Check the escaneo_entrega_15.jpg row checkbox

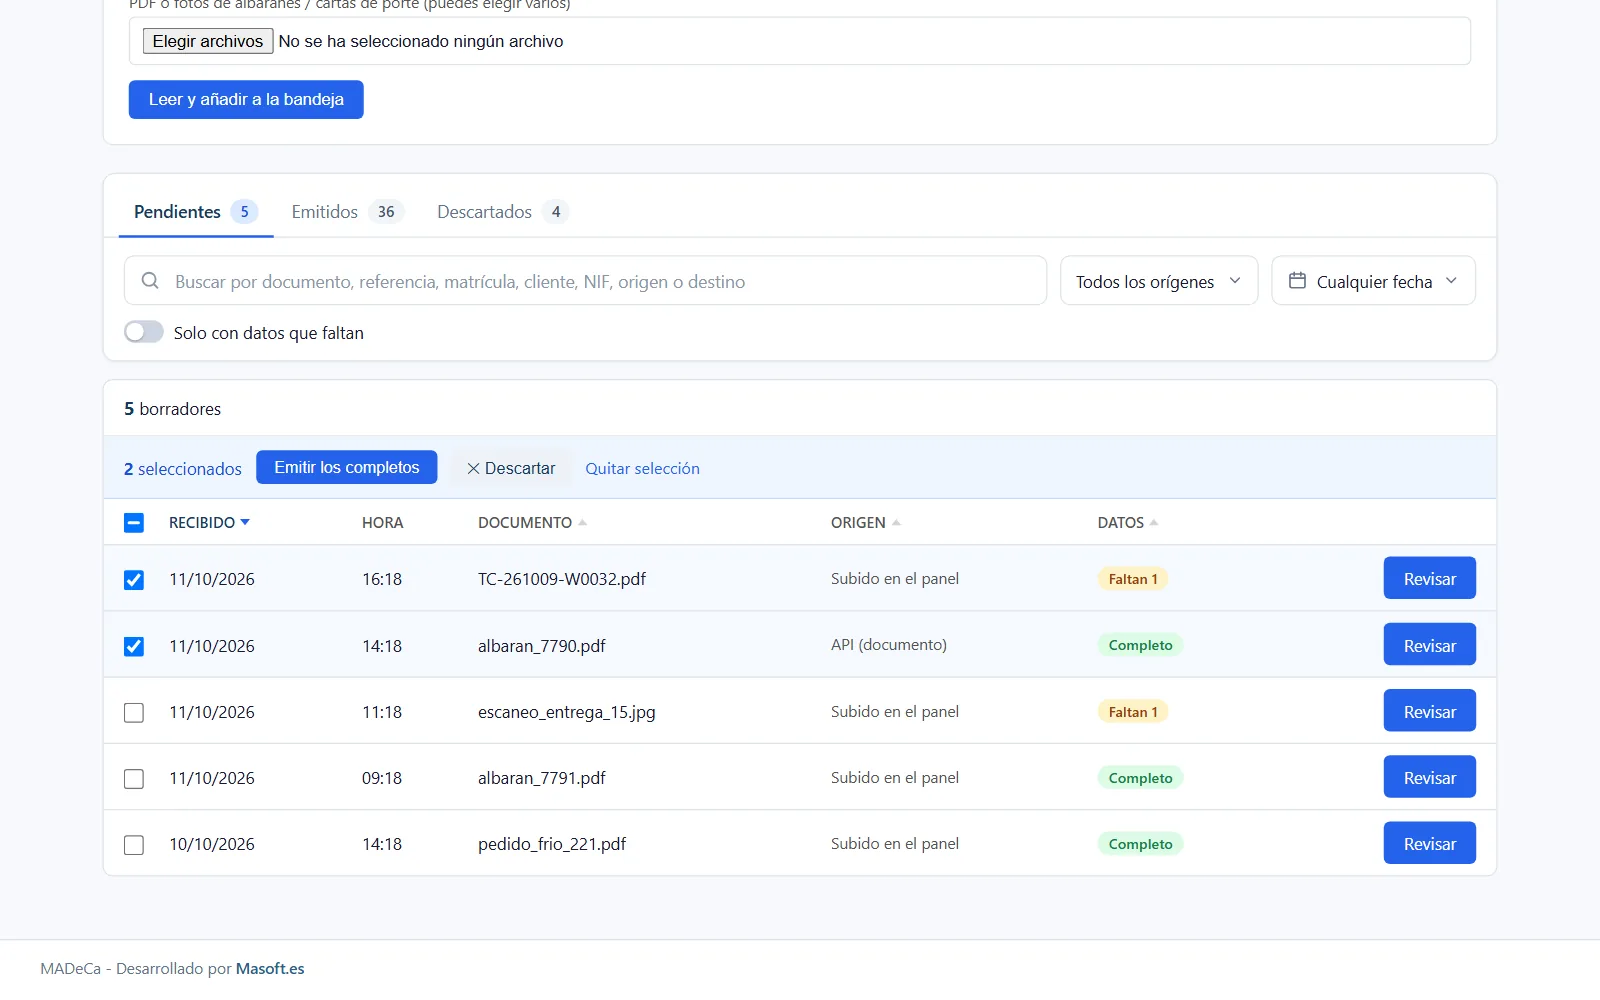click(134, 712)
